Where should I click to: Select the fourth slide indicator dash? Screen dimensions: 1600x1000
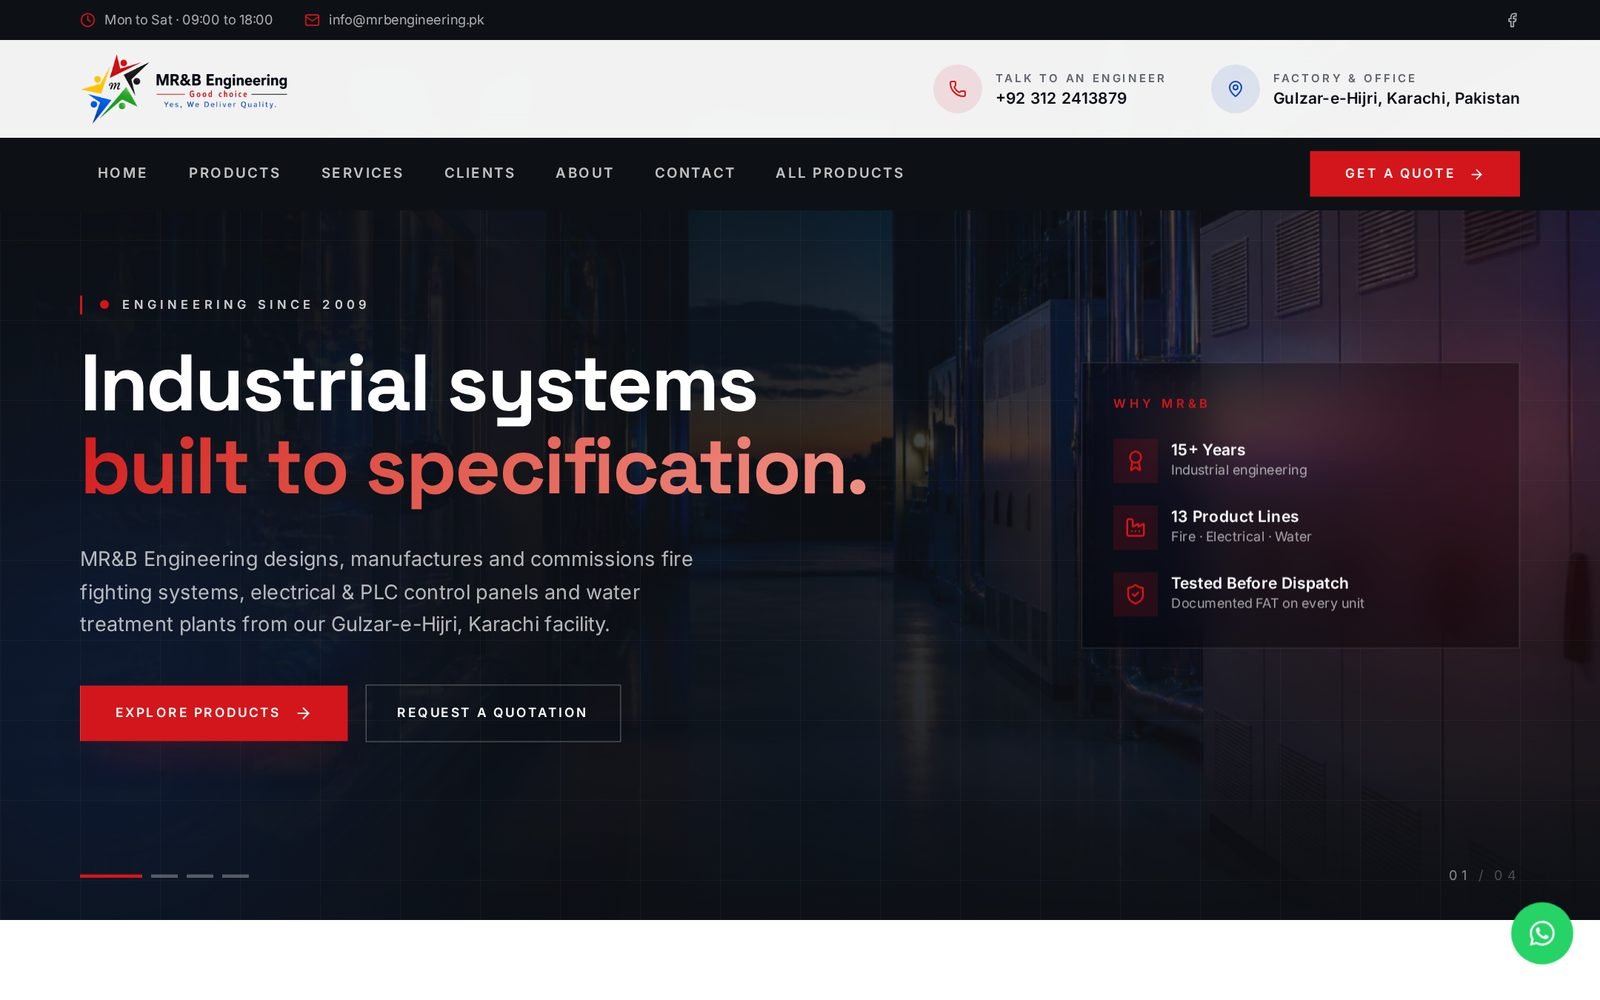pyautogui.click(x=235, y=876)
